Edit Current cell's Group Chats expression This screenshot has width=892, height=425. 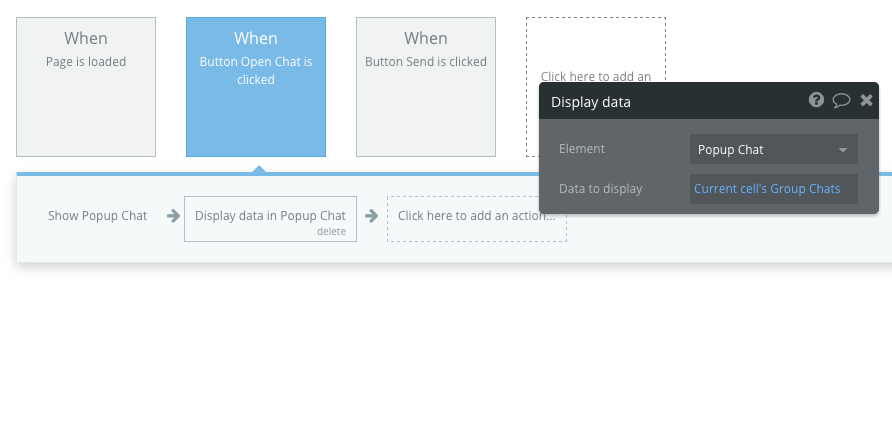(x=767, y=189)
